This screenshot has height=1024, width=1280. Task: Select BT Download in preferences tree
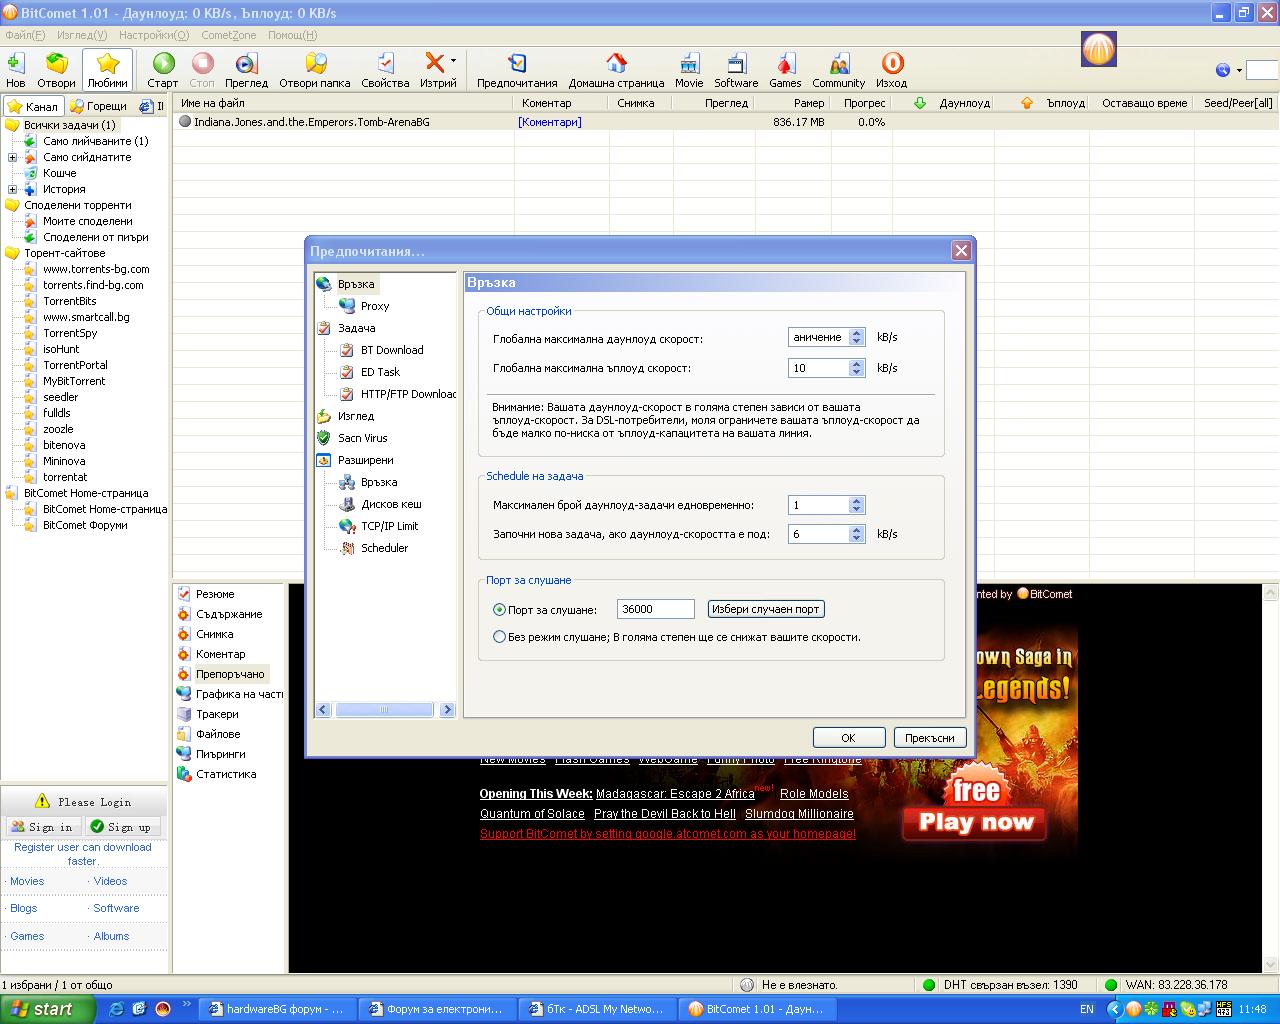[392, 350]
